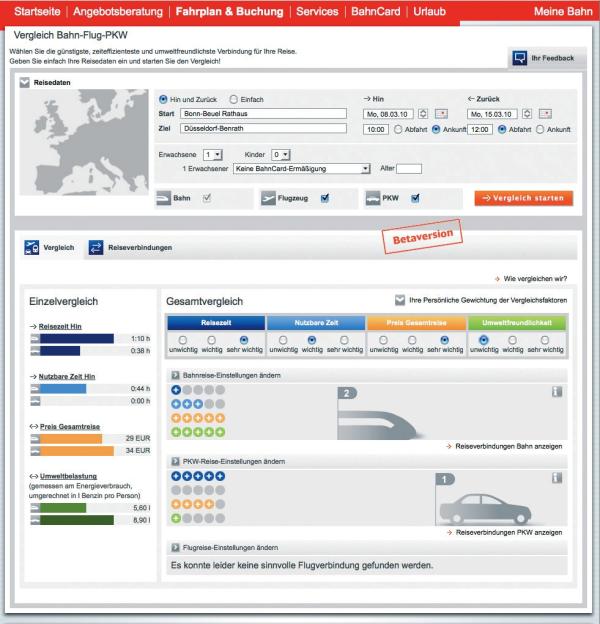
Task: Select Abfahrt for the Hin trip
Action: coord(398,129)
